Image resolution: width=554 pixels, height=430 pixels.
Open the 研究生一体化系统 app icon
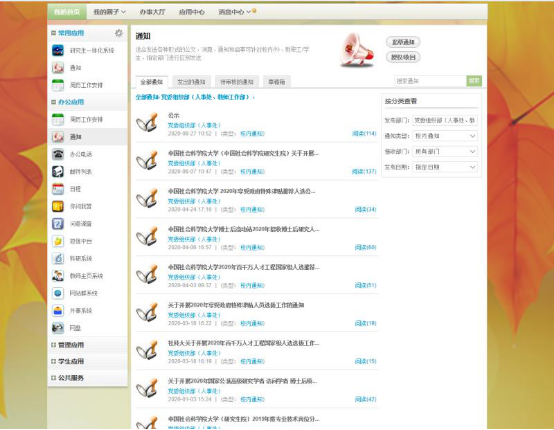click(x=58, y=50)
